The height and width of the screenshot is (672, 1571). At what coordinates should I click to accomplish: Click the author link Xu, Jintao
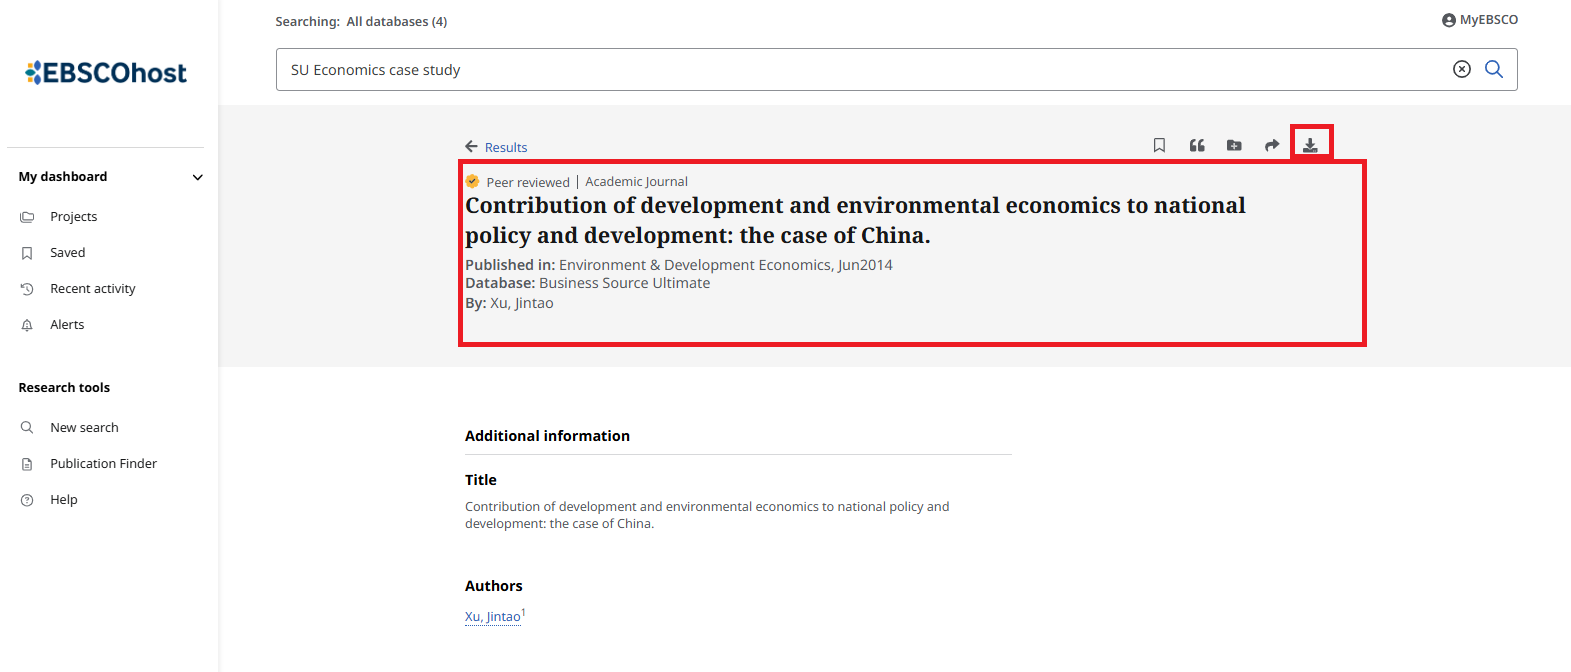pyautogui.click(x=492, y=617)
